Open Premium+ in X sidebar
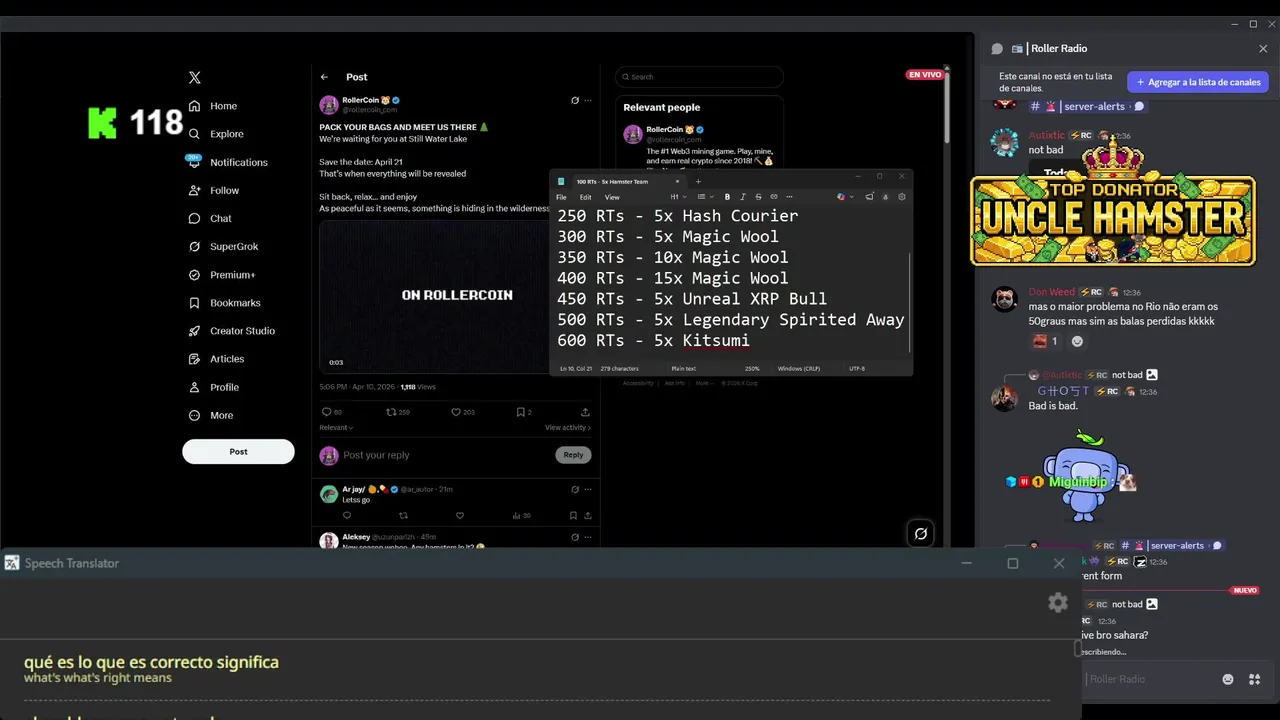 222,275
